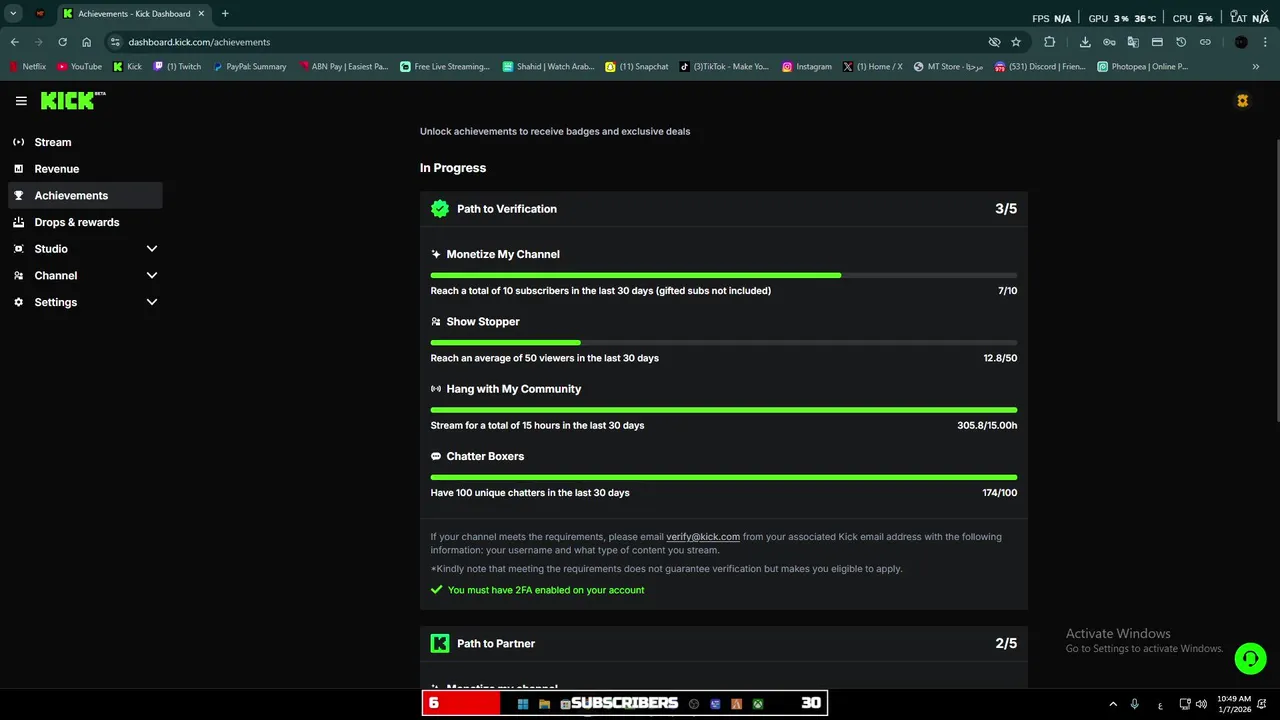This screenshot has width=1280, height=720.
Task: Open the browser downloads icon
Action: point(1085,42)
